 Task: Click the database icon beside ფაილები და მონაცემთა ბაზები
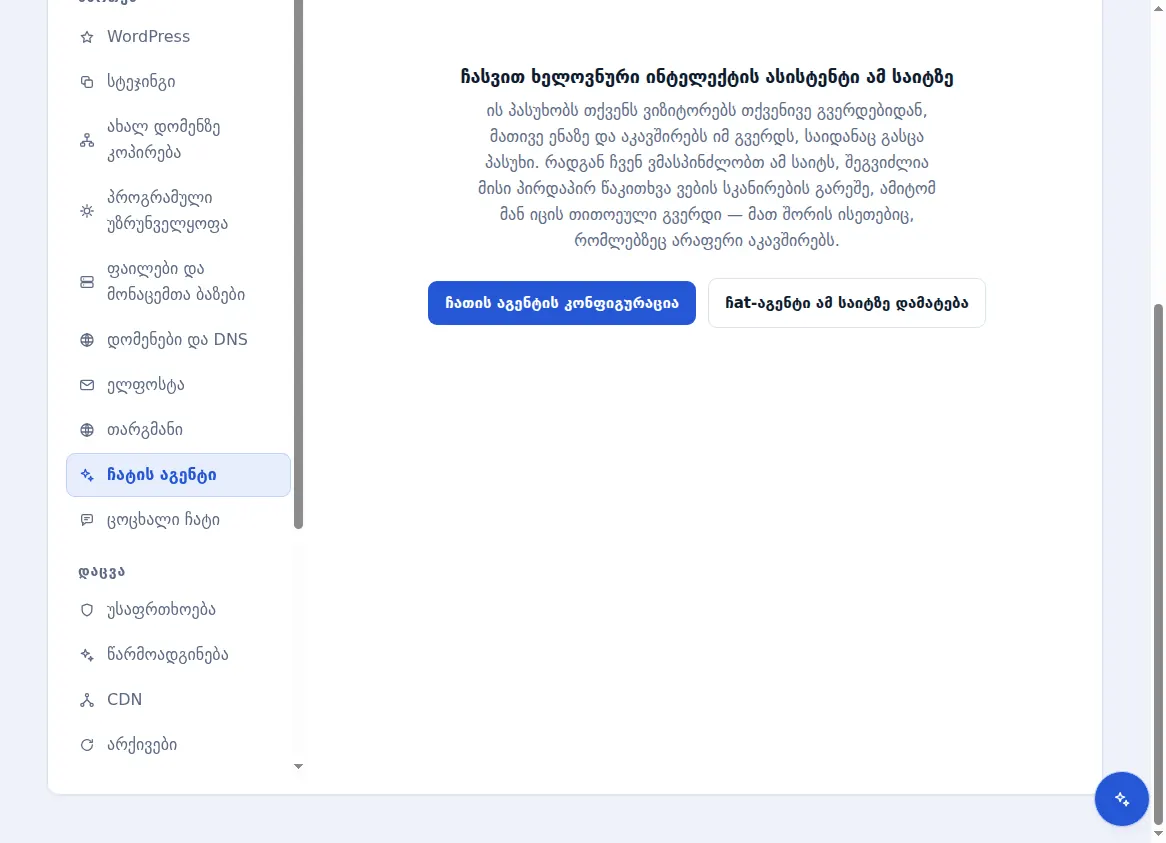[x=87, y=282]
